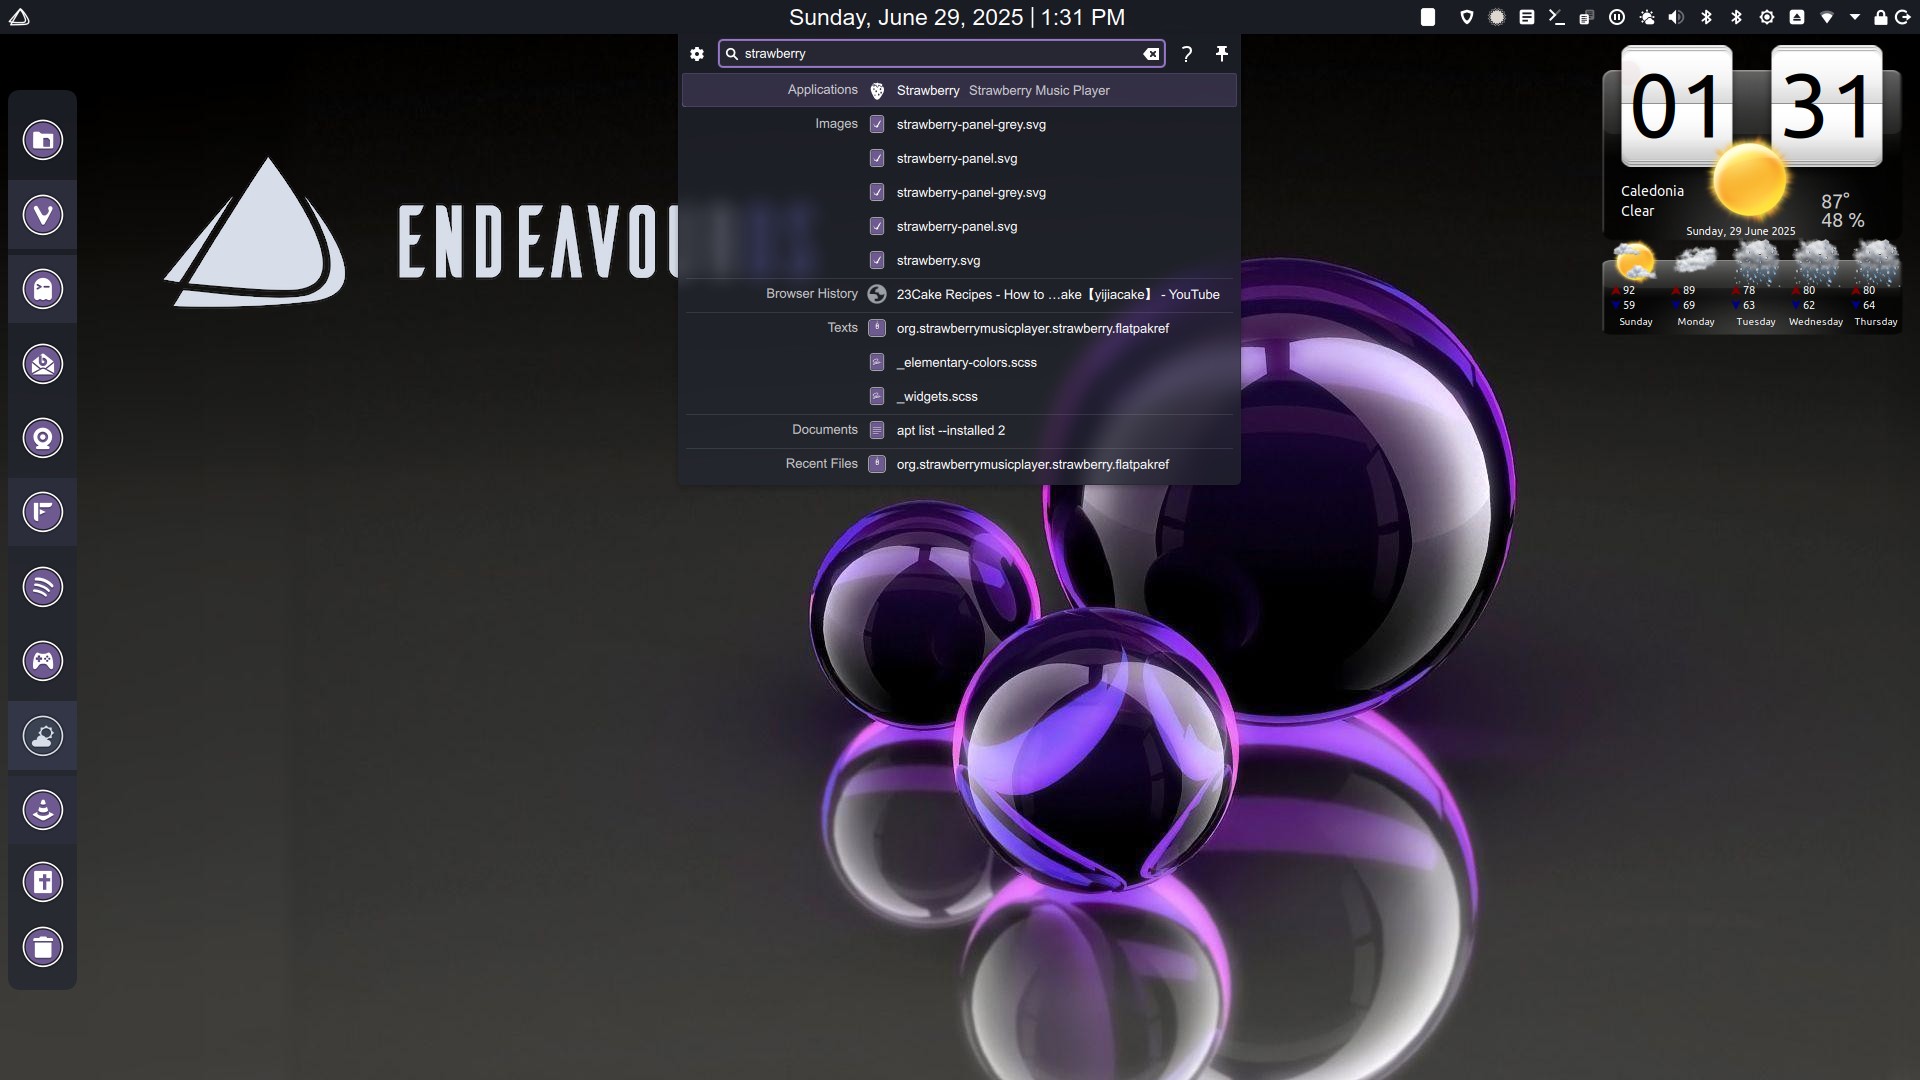1920x1080 pixels.
Task: Open the Trash from the dock
Action: (x=43, y=947)
